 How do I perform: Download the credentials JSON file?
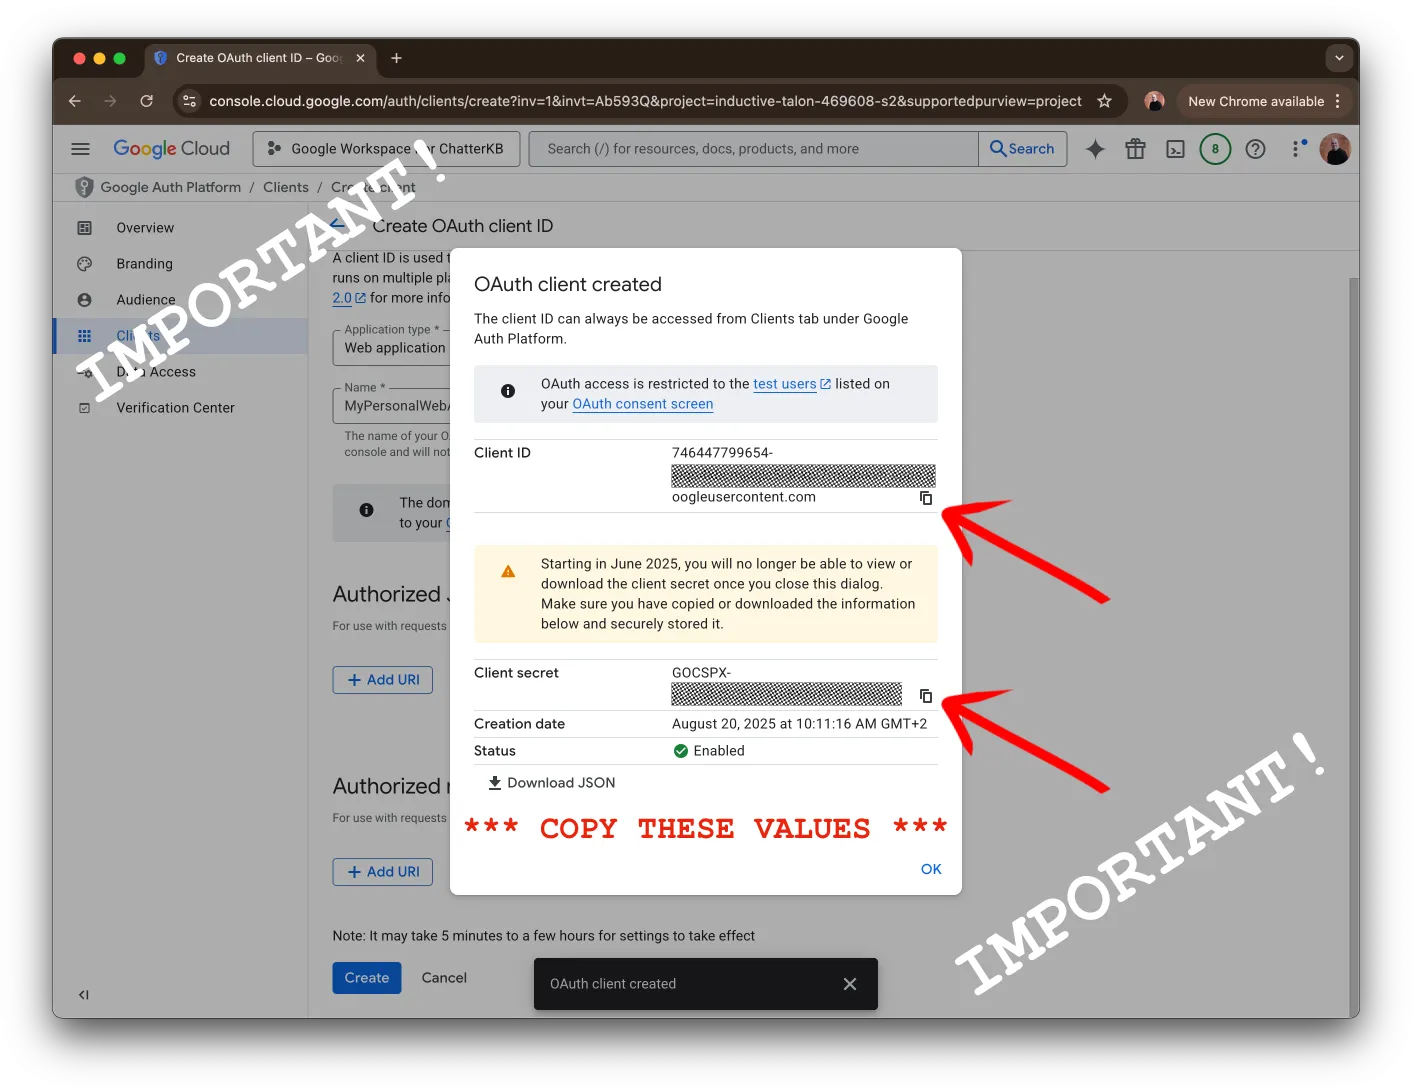(x=551, y=783)
